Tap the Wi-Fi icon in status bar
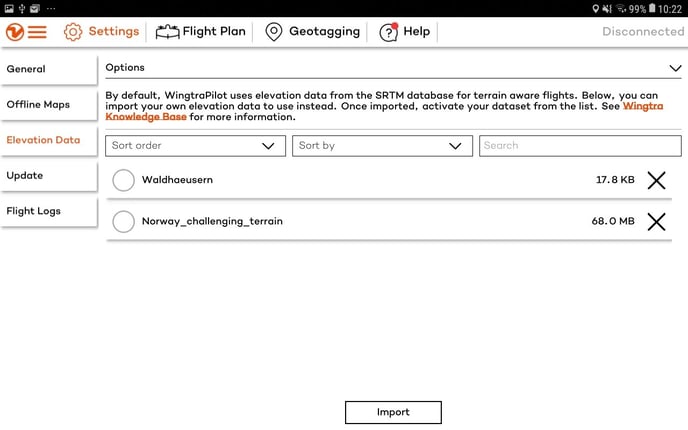 pyautogui.click(x=621, y=8)
